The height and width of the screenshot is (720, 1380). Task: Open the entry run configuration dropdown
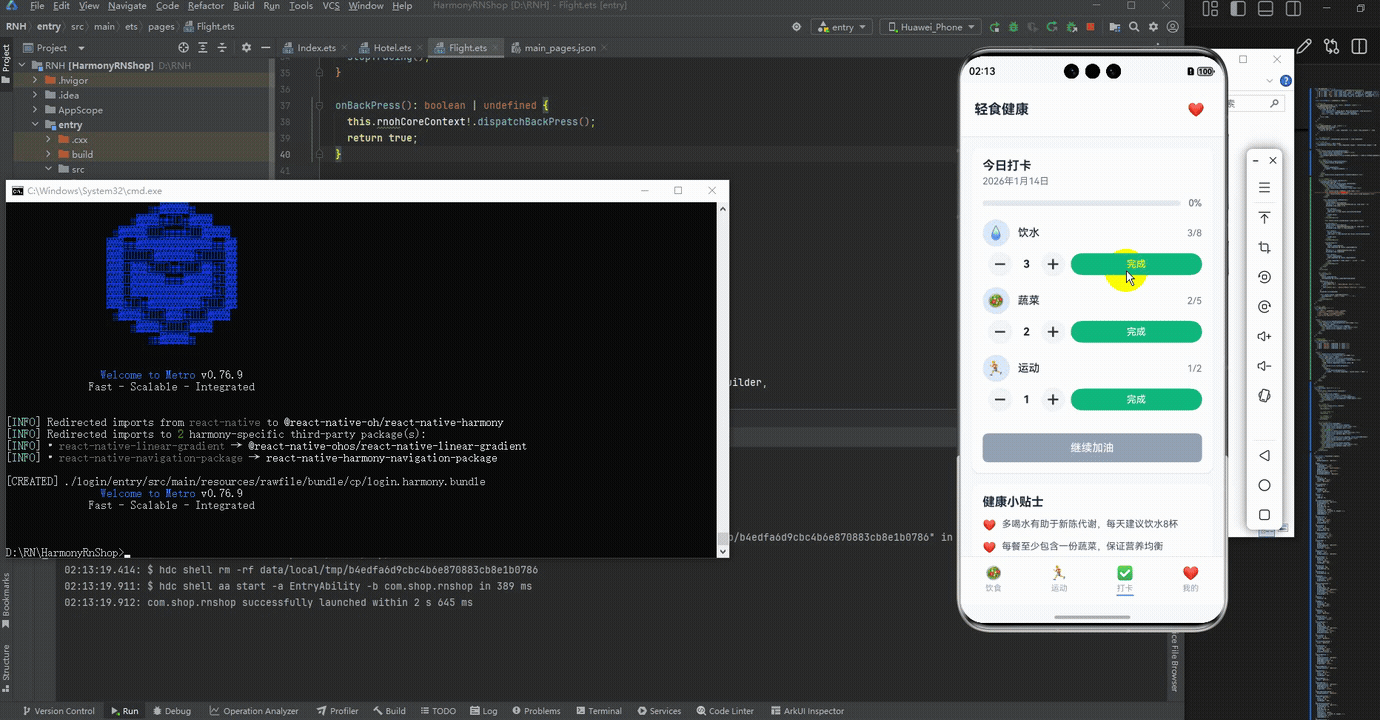[842, 27]
